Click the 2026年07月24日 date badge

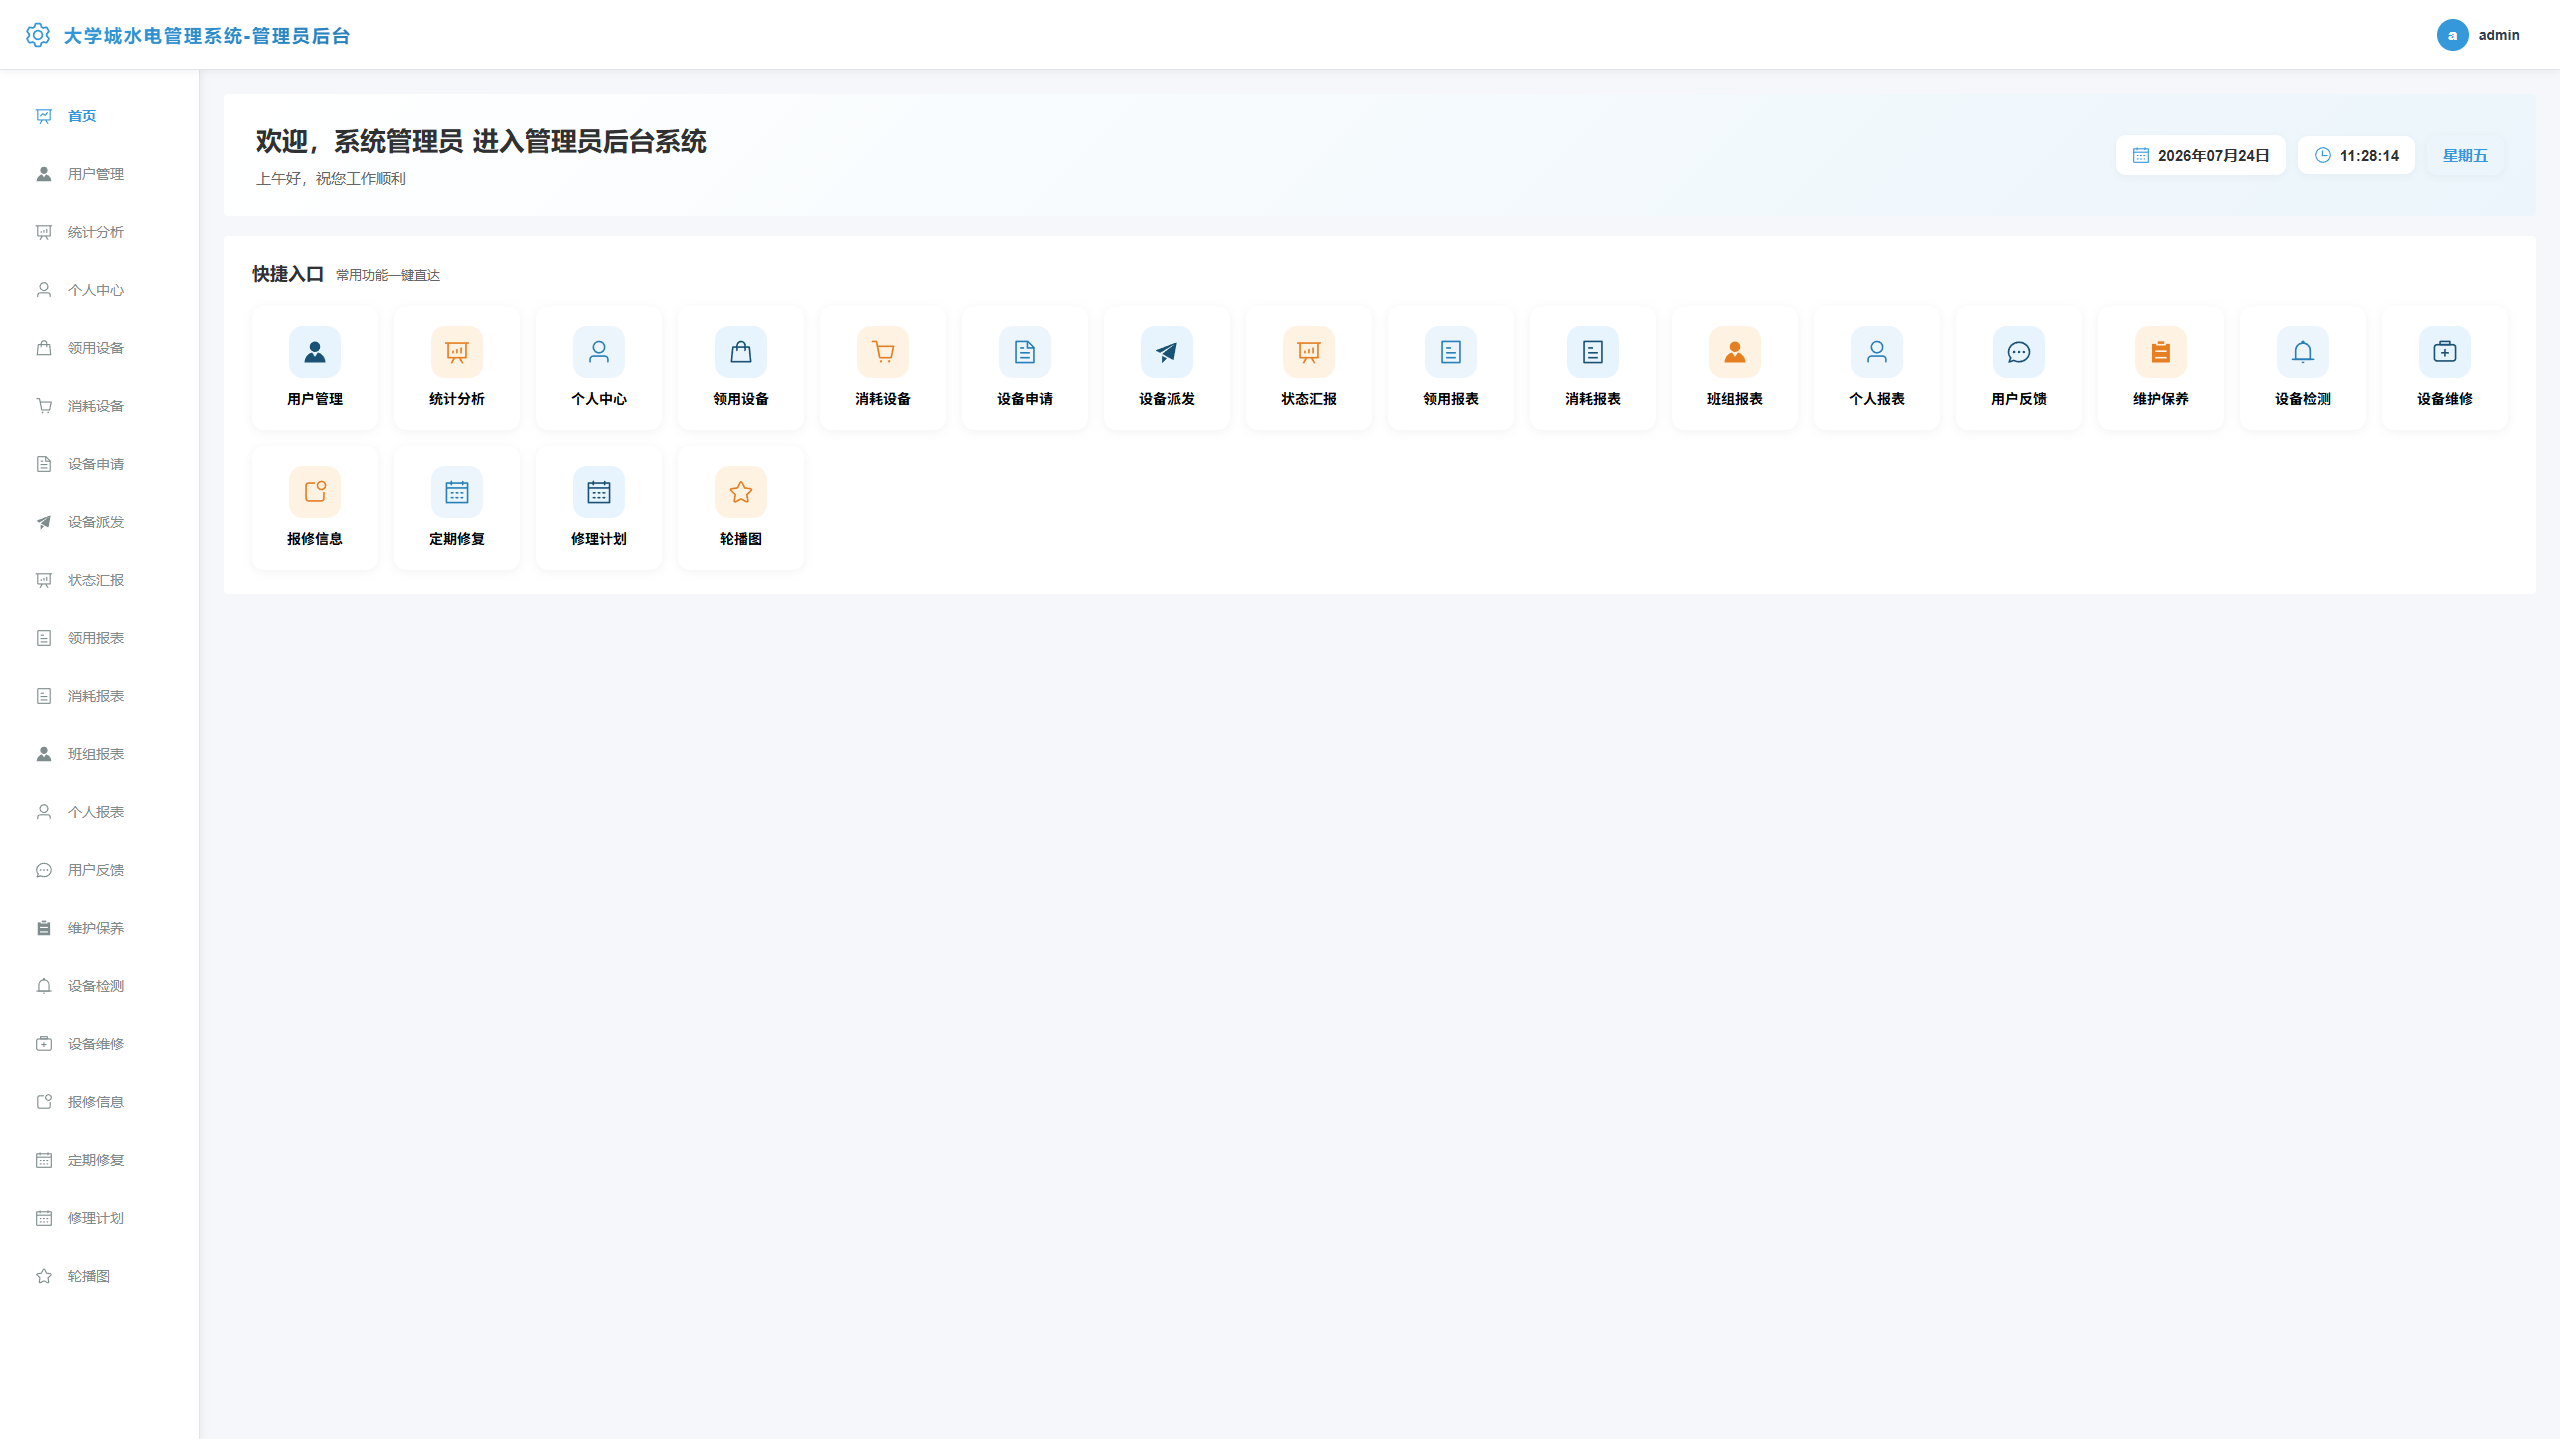pyautogui.click(x=2200, y=155)
